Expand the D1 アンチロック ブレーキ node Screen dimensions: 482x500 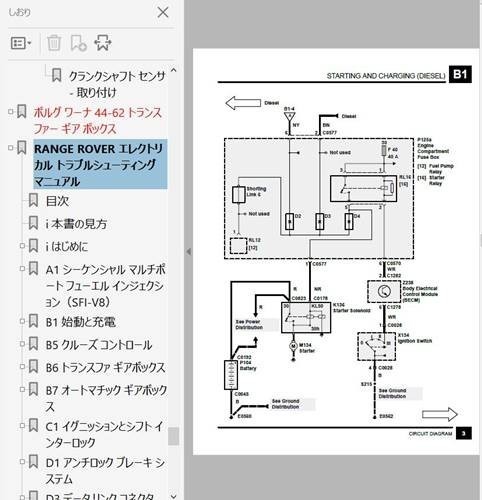pos(22,462)
